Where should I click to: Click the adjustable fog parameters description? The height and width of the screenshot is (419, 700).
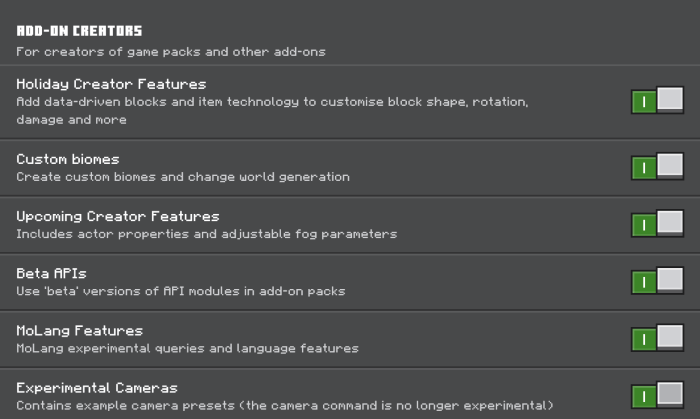point(206,234)
